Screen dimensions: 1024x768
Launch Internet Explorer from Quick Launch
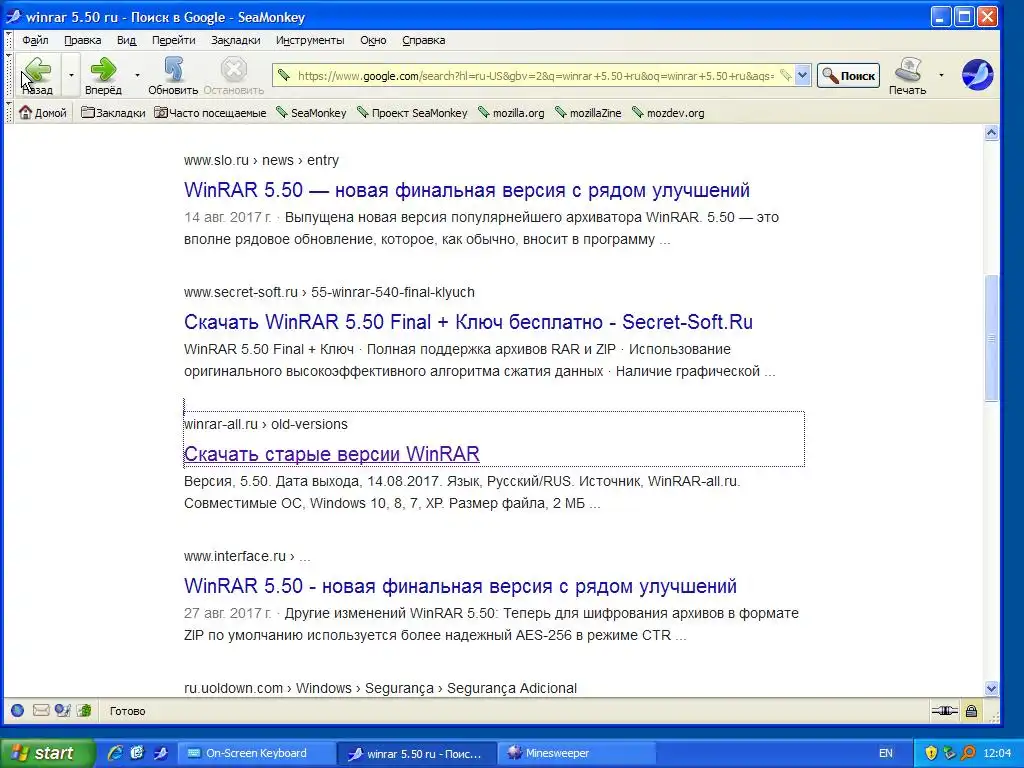[115, 753]
